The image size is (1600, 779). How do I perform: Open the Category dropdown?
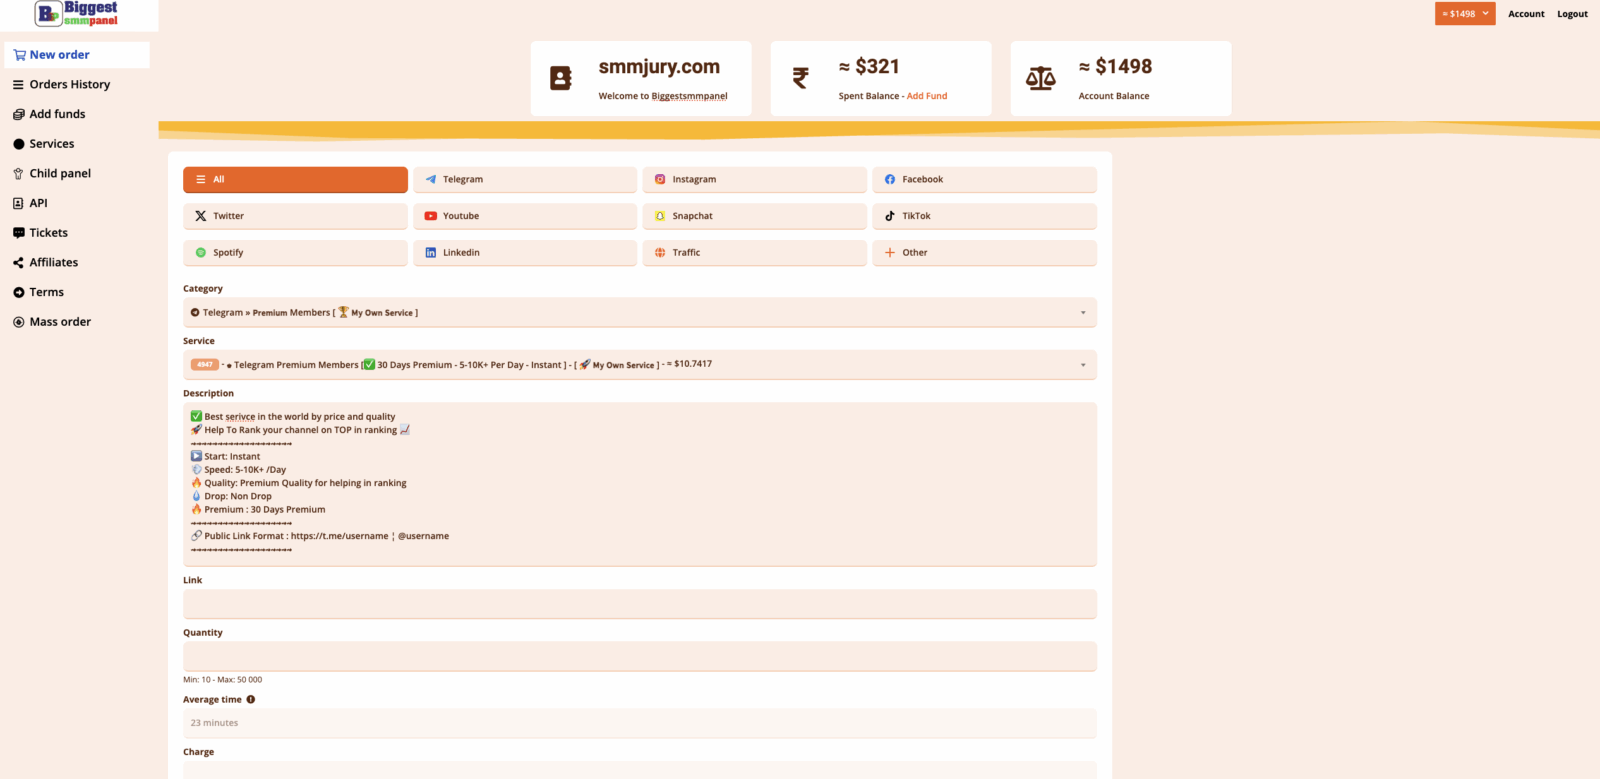pos(640,313)
